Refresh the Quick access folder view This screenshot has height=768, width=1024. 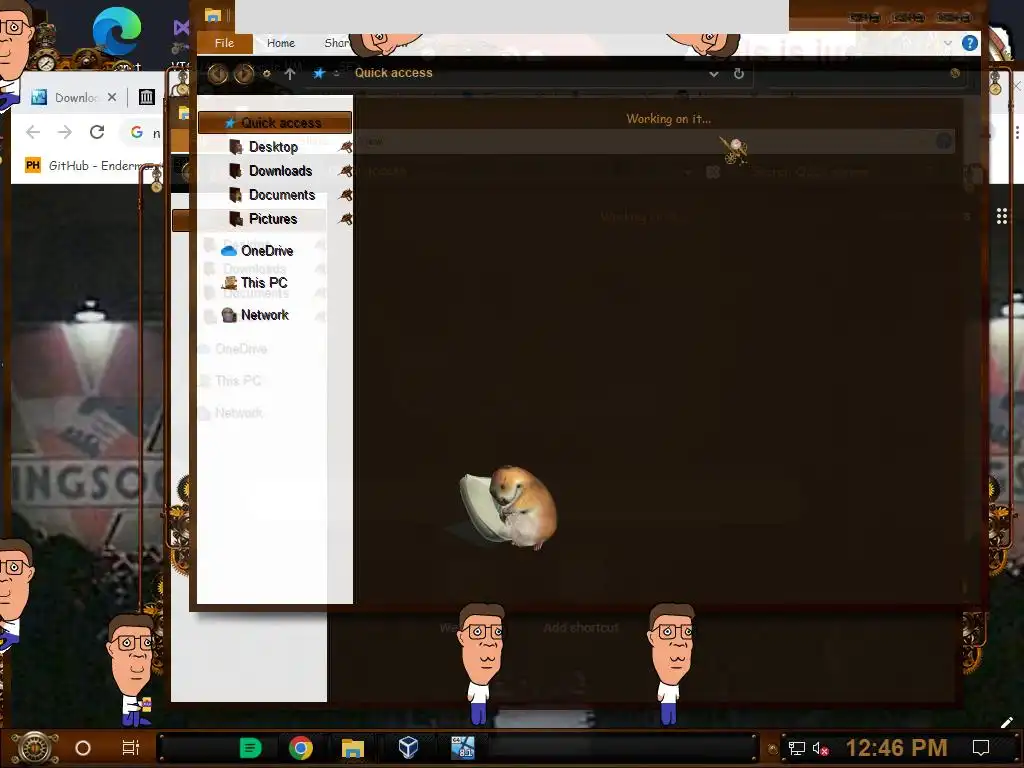pyautogui.click(x=739, y=73)
